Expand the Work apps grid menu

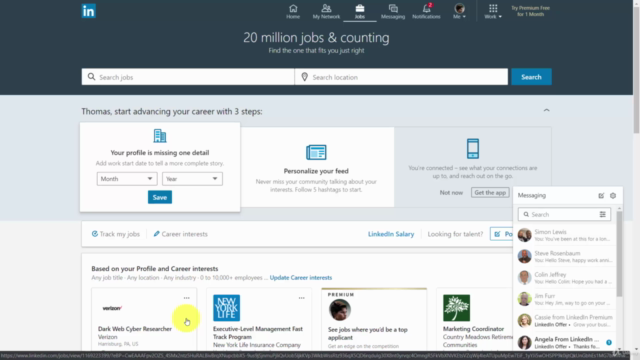coord(493,11)
